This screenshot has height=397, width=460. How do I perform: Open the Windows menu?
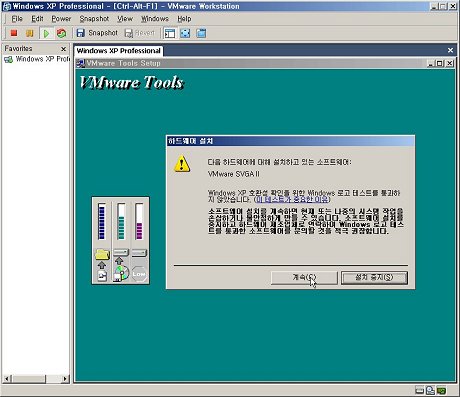coord(155,19)
